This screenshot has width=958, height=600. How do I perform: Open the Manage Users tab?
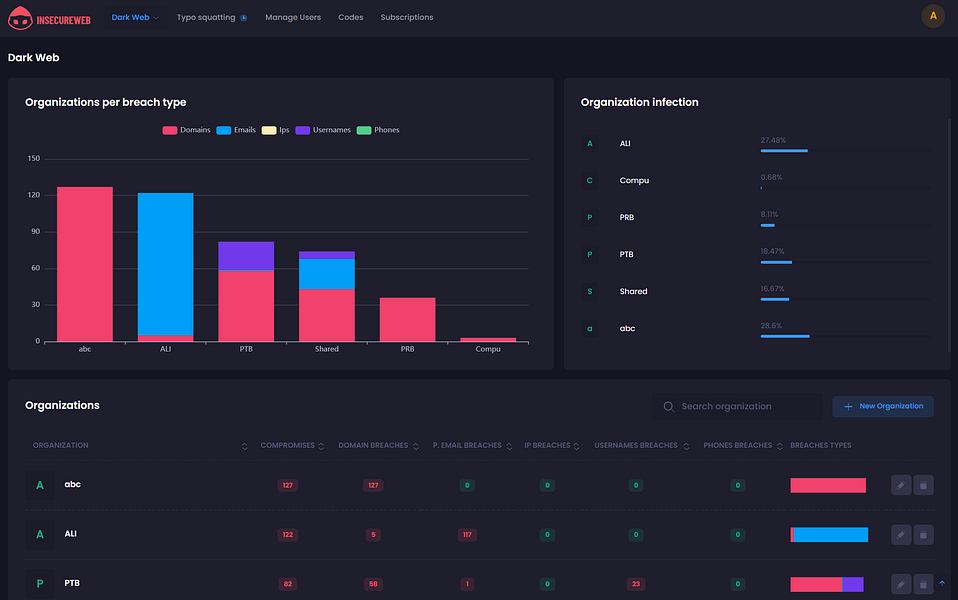(x=293, y=17)
